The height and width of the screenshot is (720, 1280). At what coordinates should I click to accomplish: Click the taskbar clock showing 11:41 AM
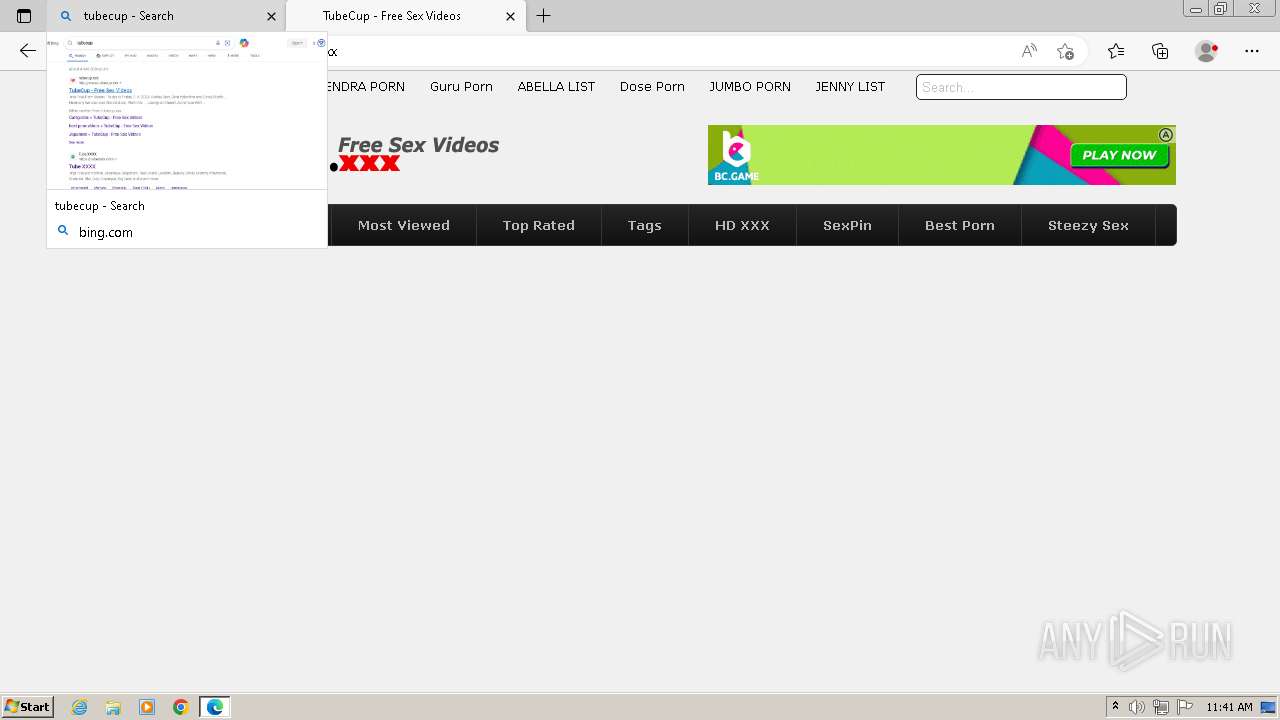point(1229,707)
